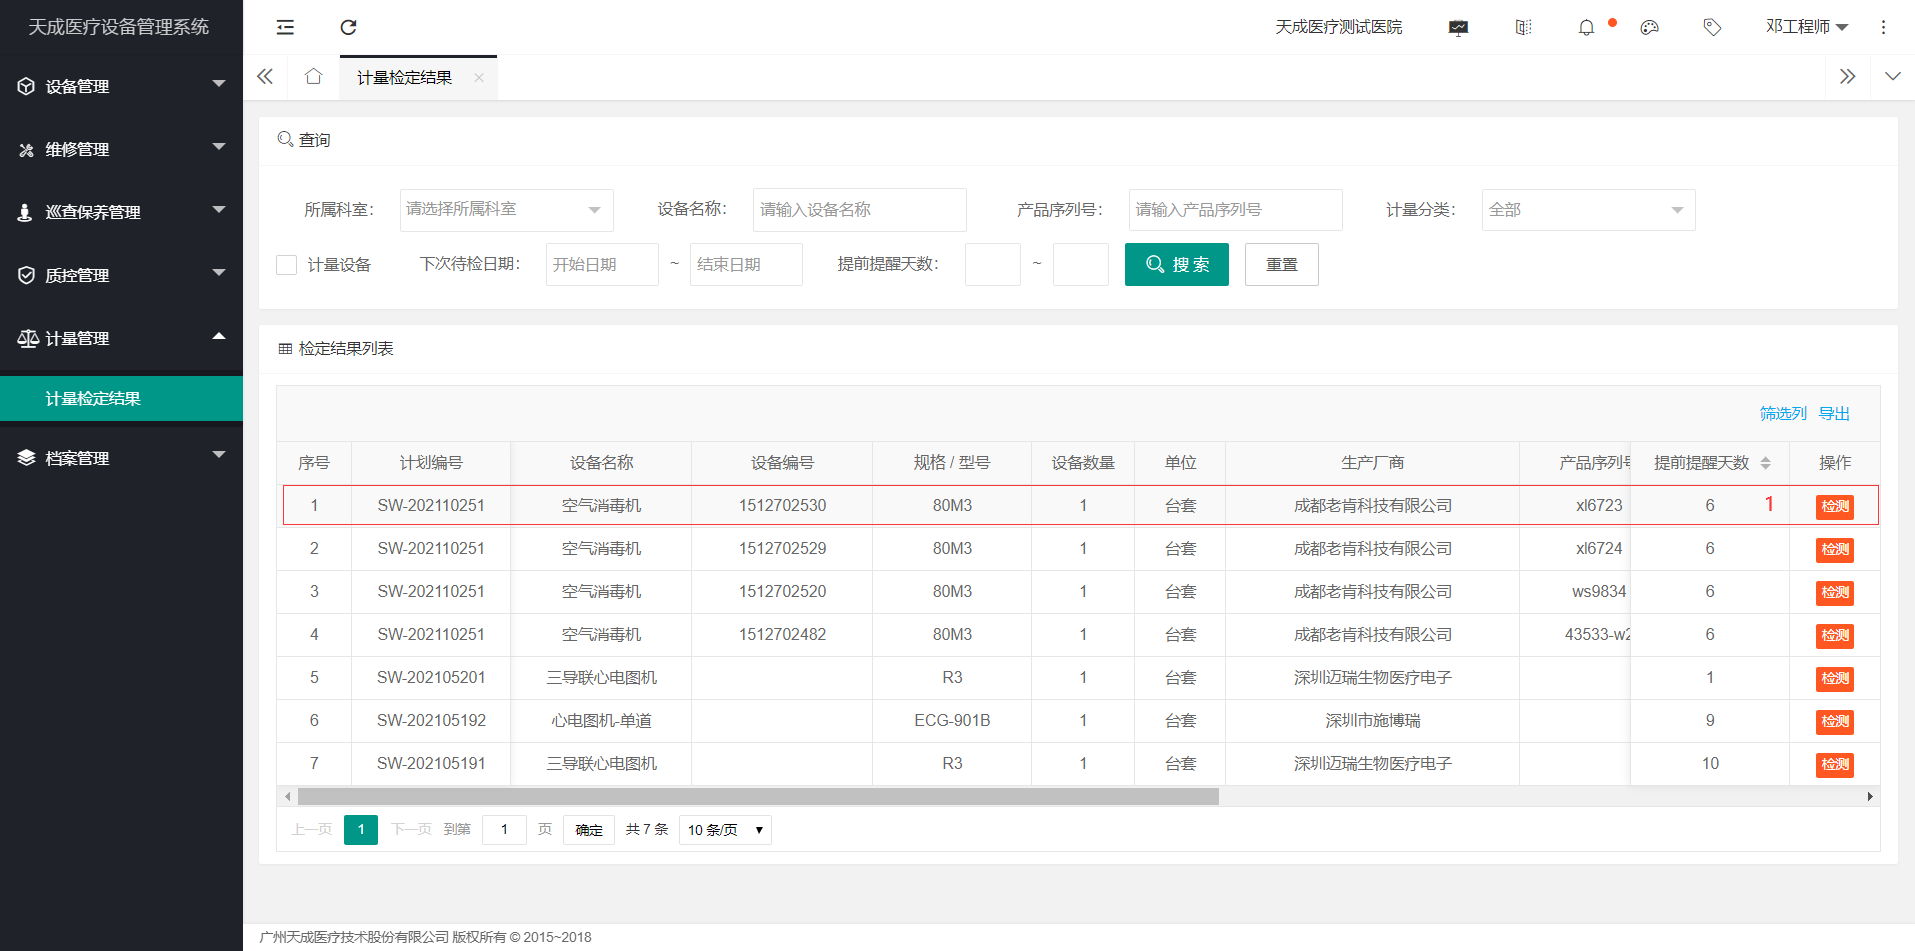Expand the 质控管理 menu

click(x=121, y=275)
